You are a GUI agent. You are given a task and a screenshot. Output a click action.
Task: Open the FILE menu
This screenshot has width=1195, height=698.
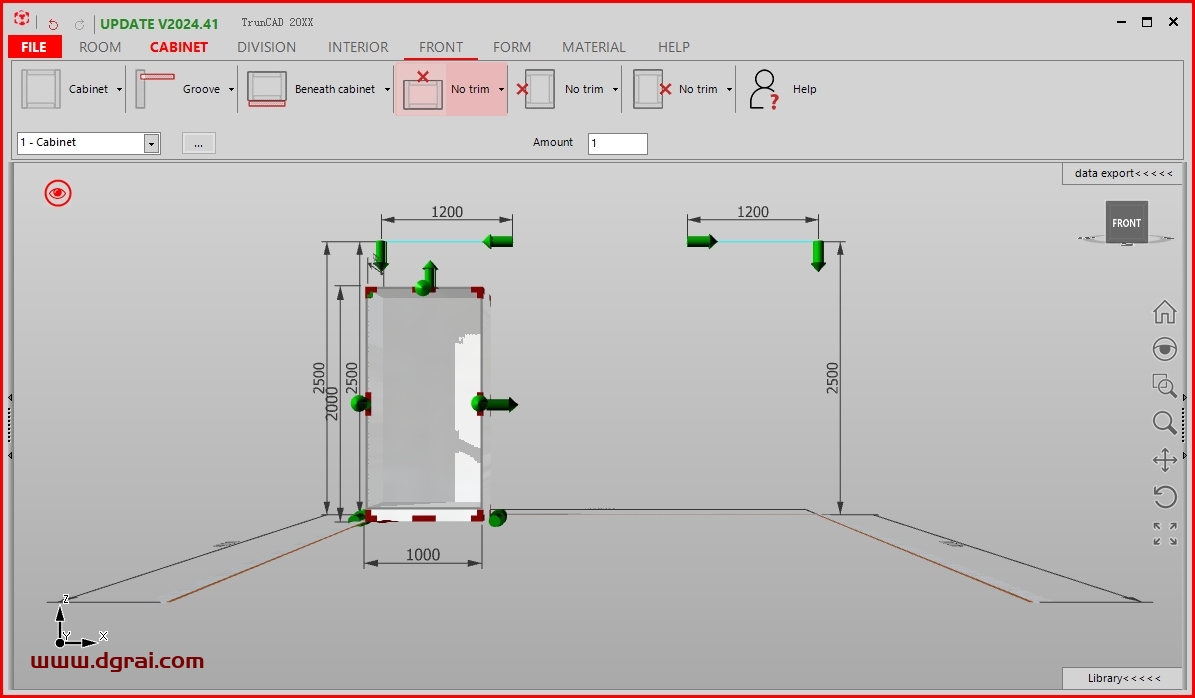click(x=34, y=47)
